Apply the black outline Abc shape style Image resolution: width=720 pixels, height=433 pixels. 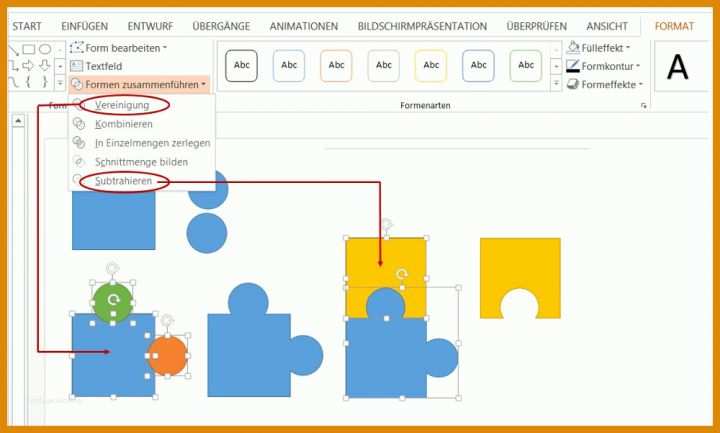(x=241, y=66)
